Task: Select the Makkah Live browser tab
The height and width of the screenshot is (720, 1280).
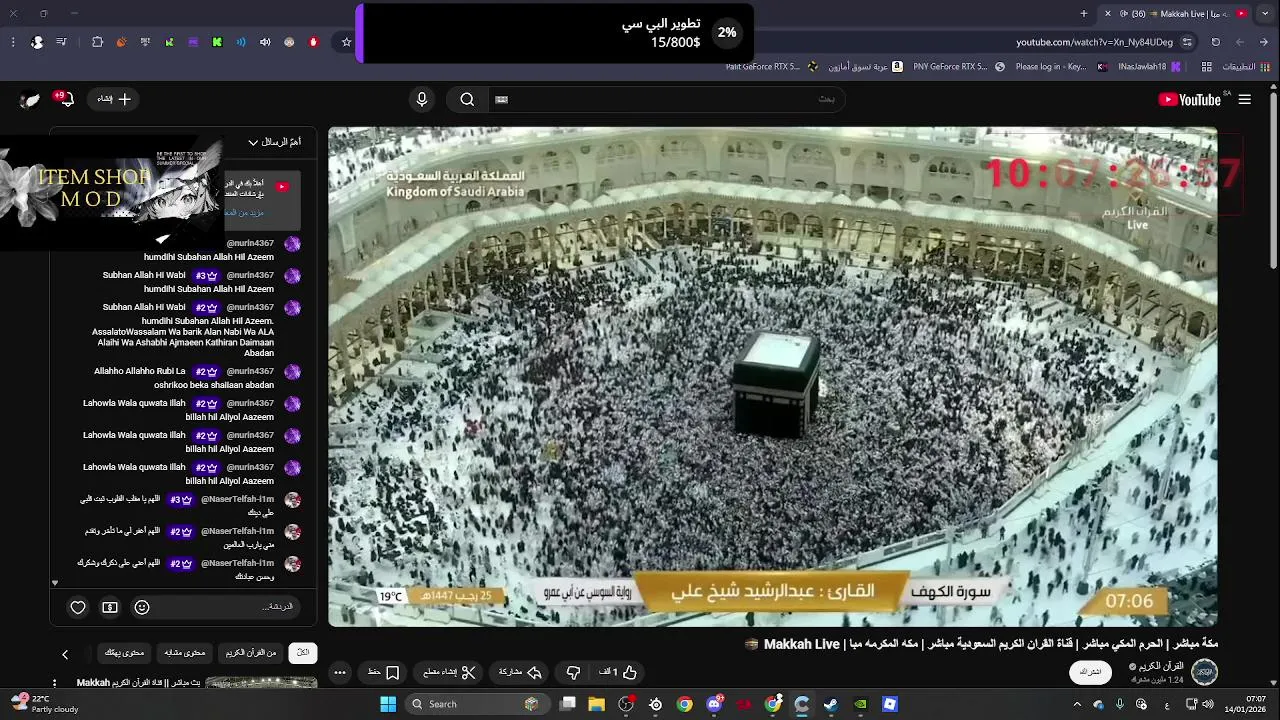Action: (x=1176, y=13)
